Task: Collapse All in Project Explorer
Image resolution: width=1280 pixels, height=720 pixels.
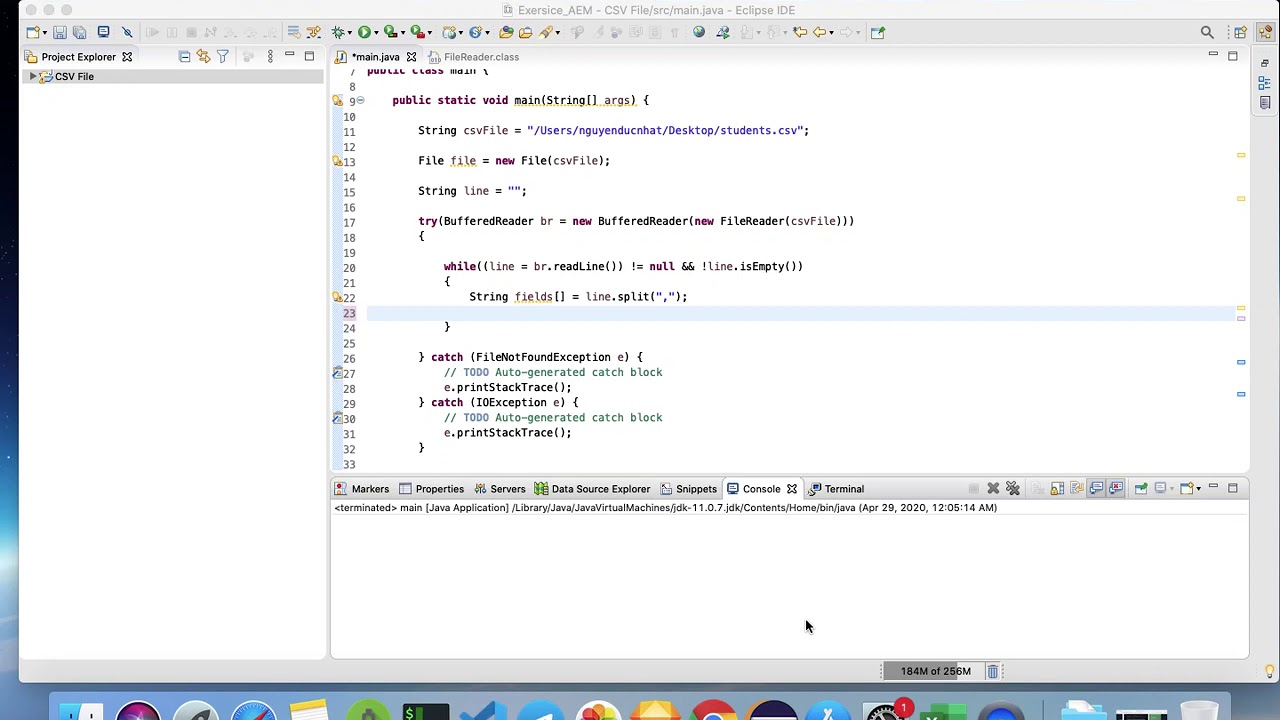Action: coord(184,57)
